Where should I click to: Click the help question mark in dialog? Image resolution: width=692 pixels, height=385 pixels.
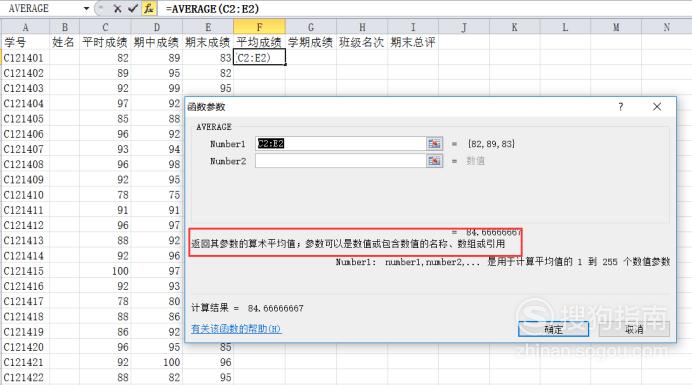click(621, 106)
